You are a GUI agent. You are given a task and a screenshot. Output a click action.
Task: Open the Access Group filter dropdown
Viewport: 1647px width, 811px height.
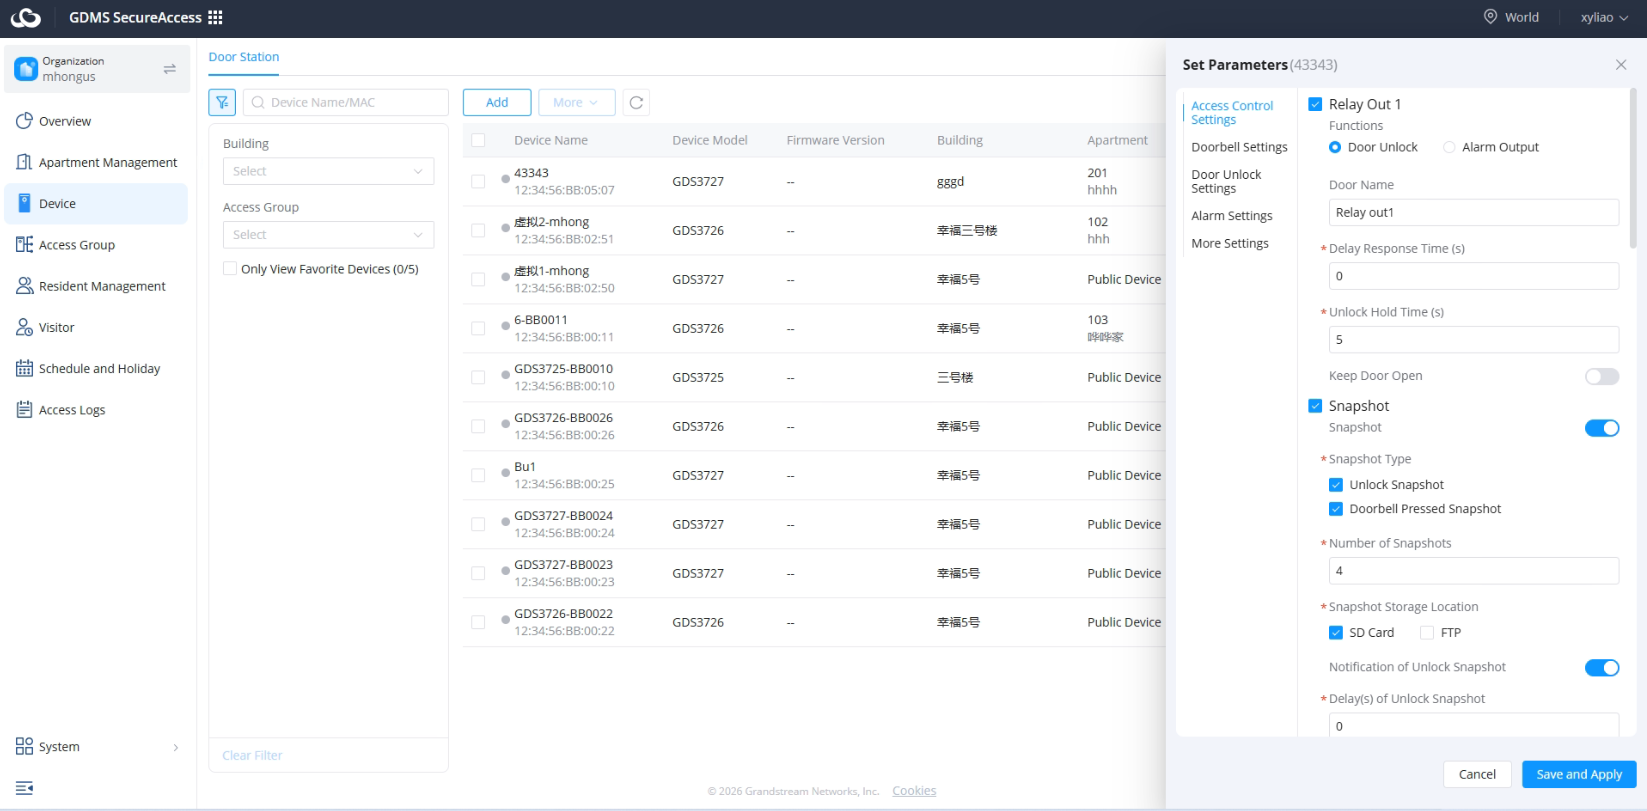click(328, 235)
